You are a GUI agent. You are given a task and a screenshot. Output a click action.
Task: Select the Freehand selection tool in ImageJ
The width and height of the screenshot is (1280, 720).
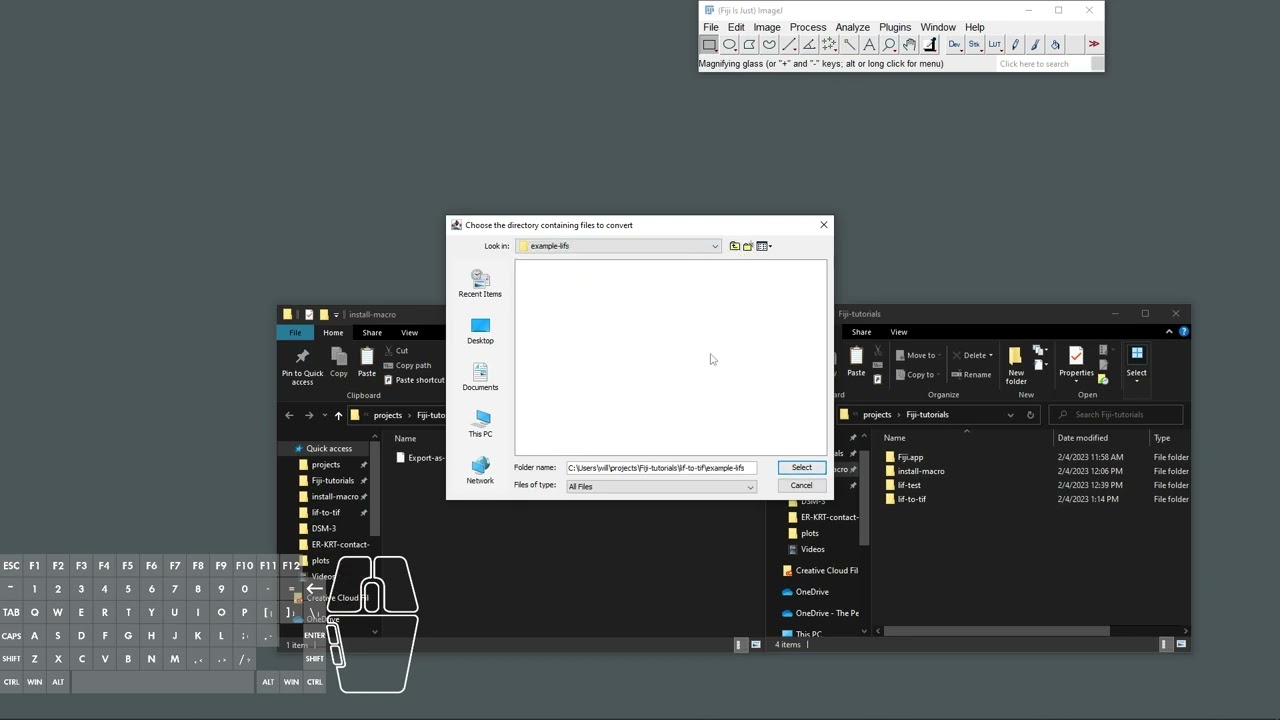(769, 44)
